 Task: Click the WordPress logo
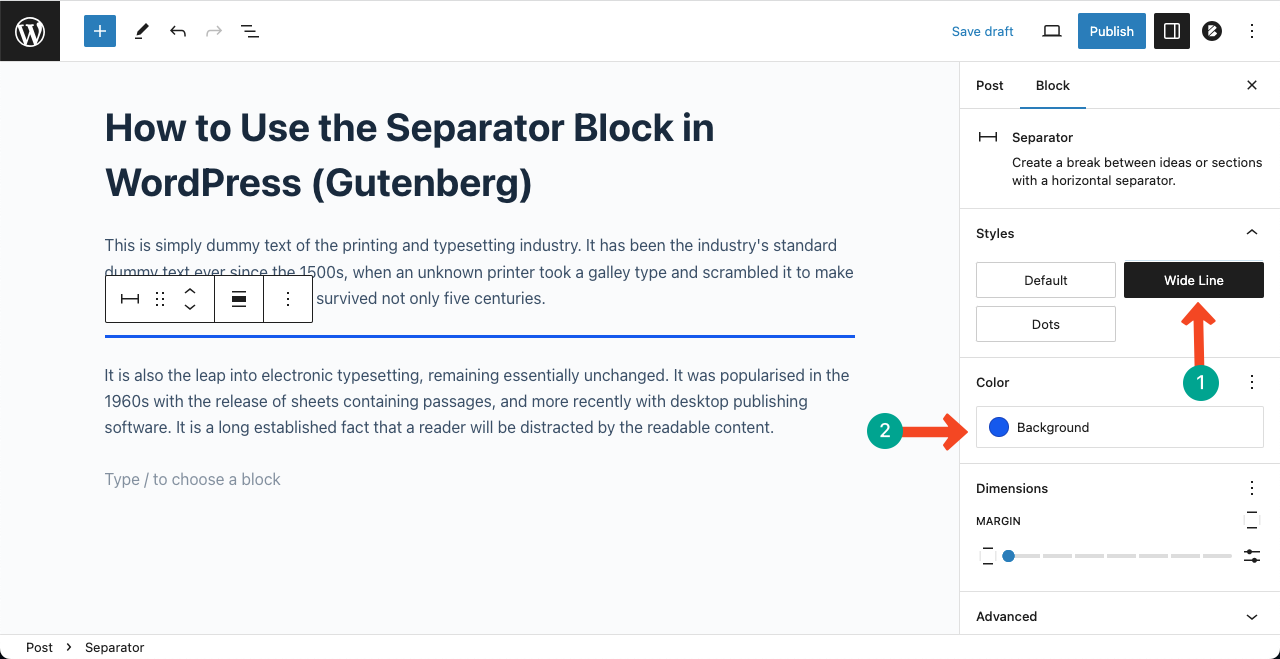pyautogui.click(x=29, y=31)
